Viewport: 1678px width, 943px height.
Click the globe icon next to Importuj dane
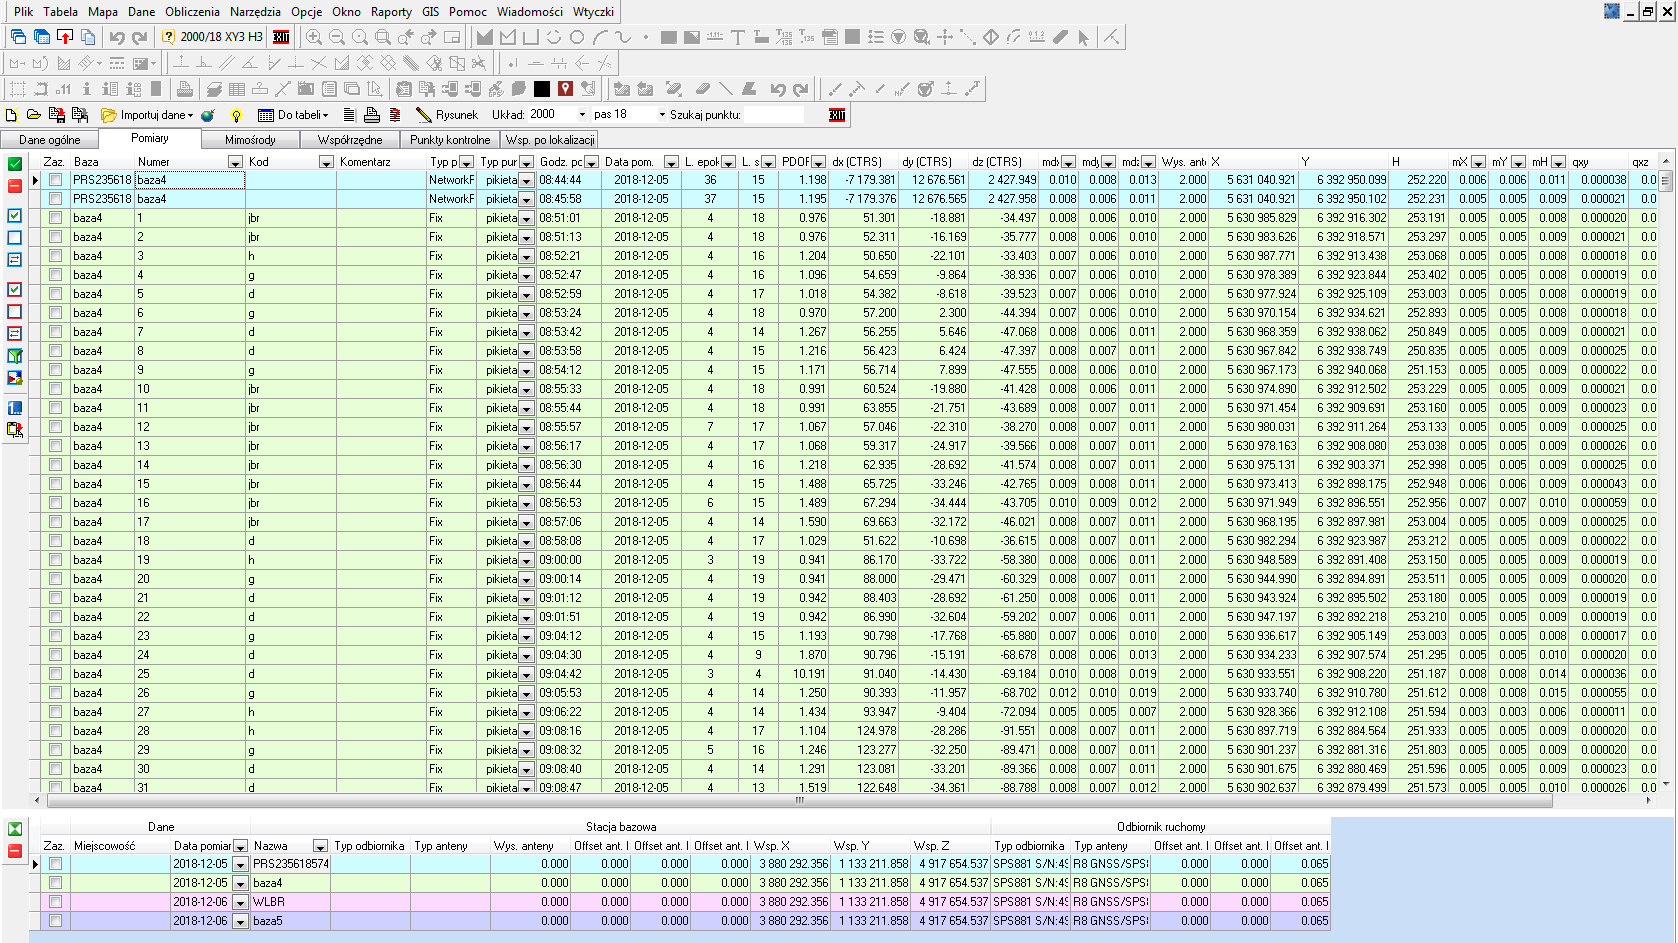click(x=208, y=115)
